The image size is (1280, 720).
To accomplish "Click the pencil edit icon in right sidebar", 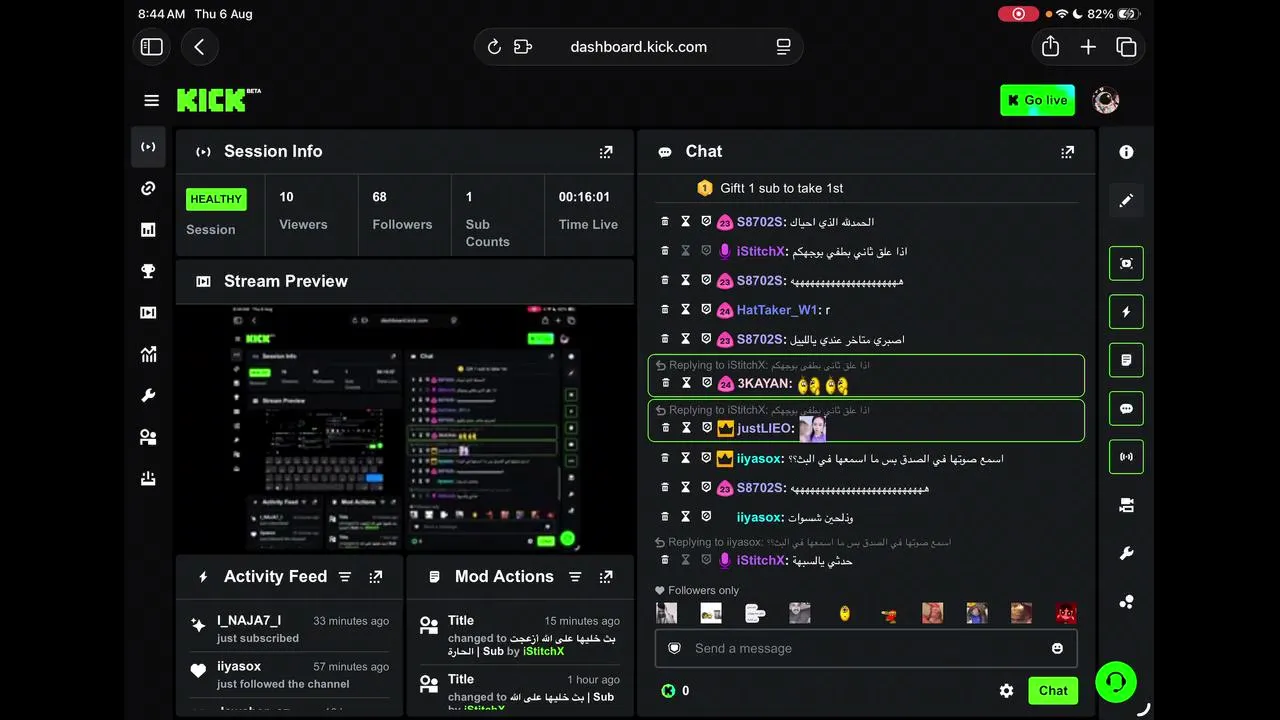I will pos(1126,201).
